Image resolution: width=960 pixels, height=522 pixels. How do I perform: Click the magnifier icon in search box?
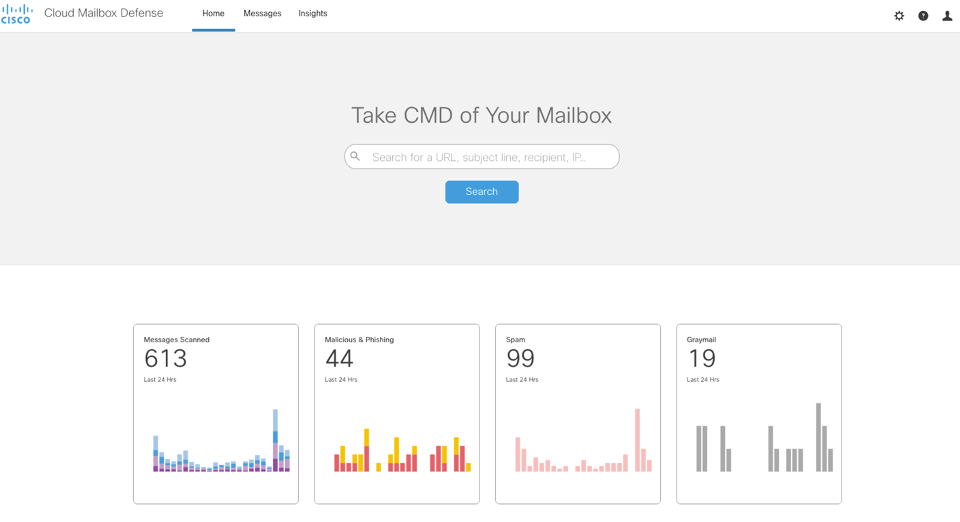(x=355, y=156)
